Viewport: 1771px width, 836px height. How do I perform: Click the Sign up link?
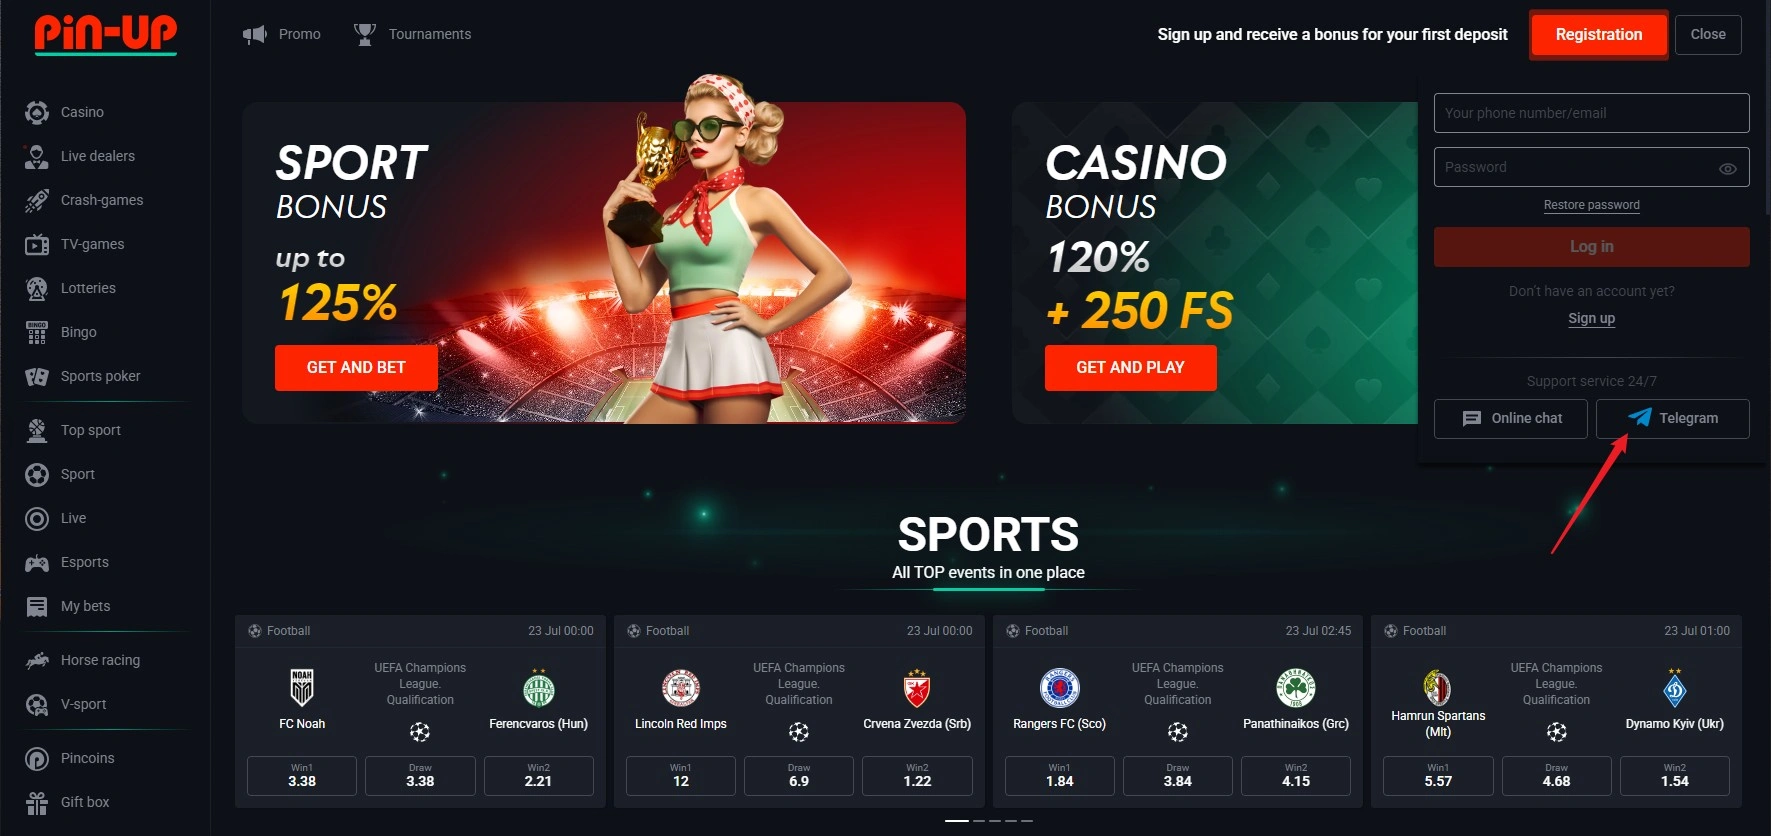(1591, 318)
